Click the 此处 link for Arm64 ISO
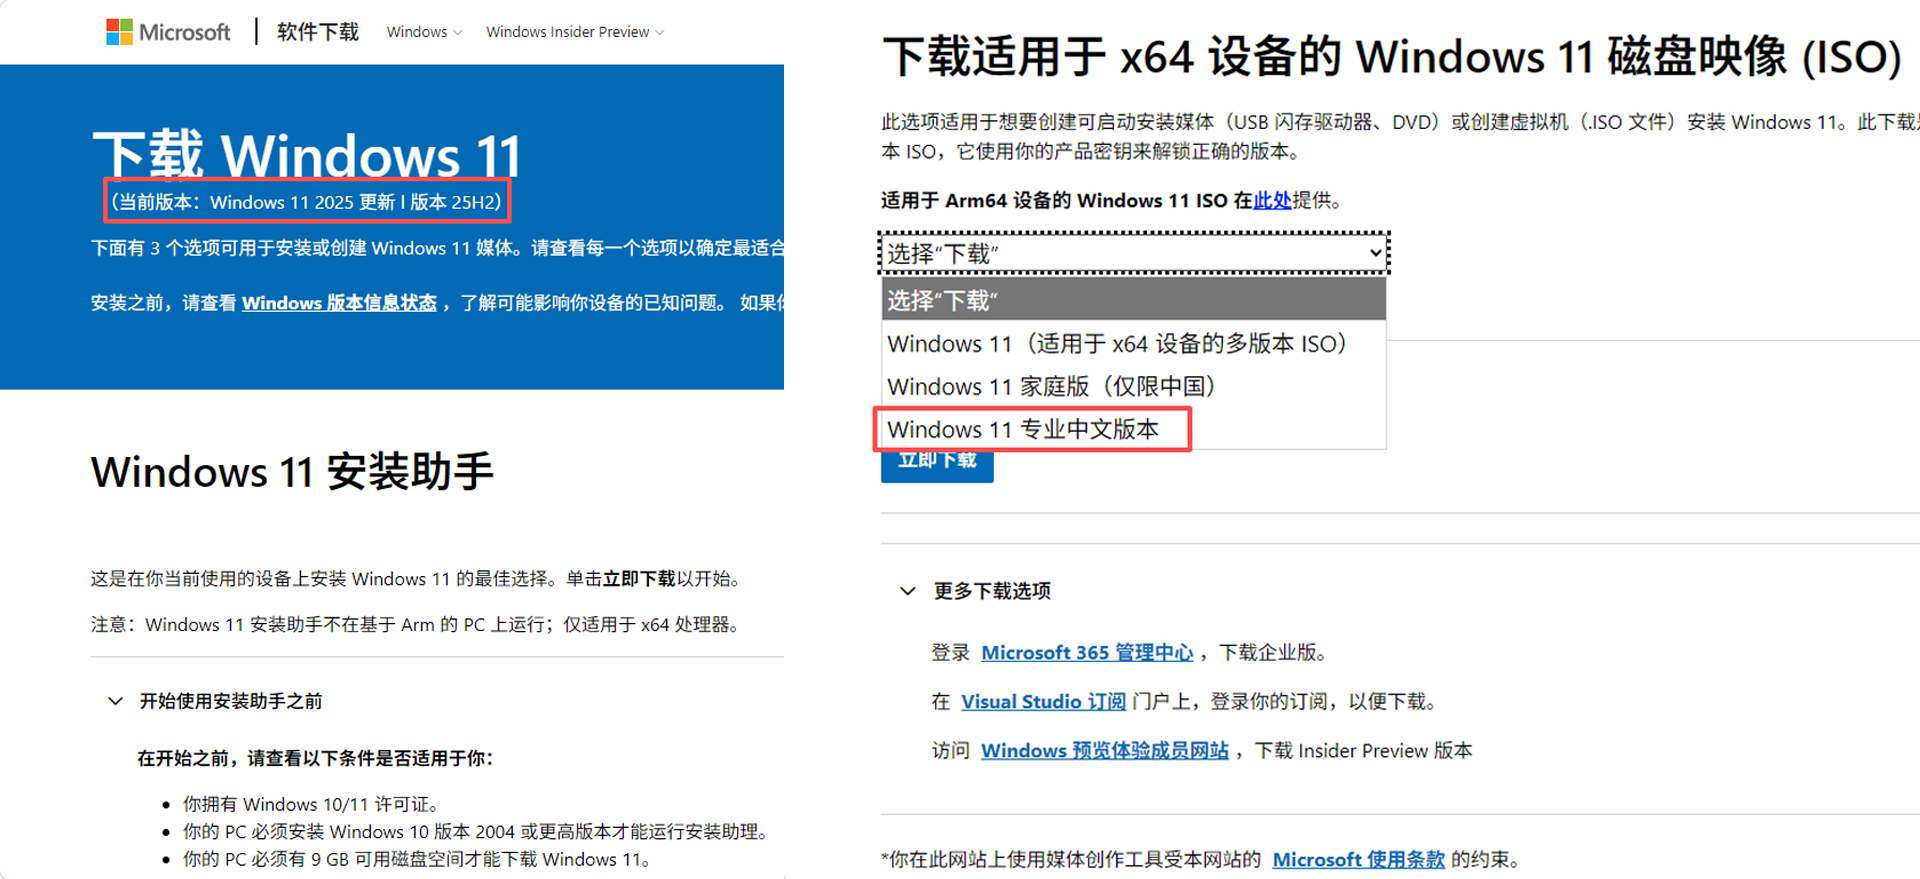The width and height of the screenshot is (1920, 879). 1272,200
